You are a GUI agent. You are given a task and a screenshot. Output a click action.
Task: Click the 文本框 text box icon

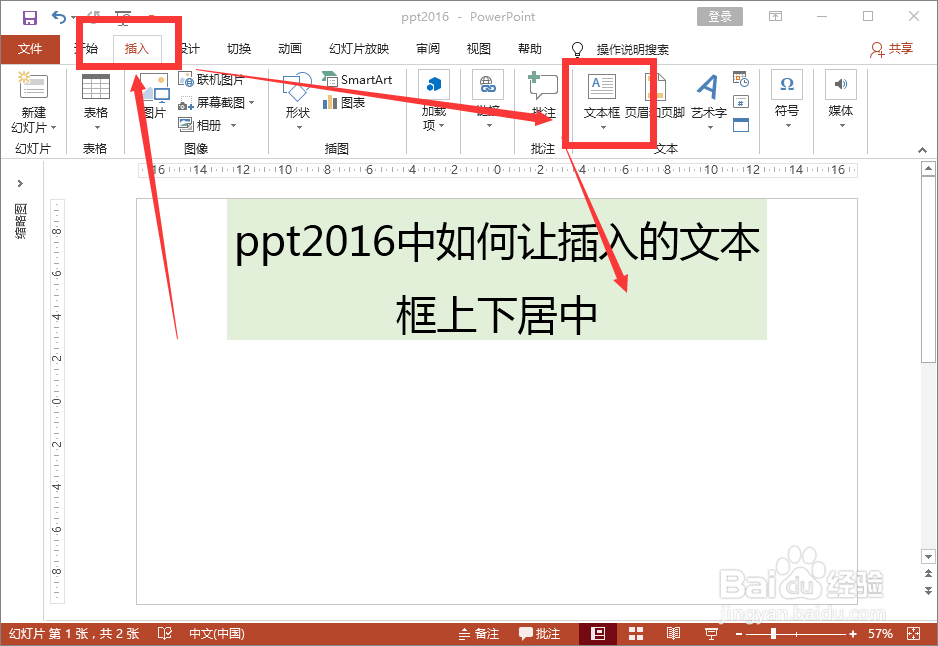[x=601, y=87]
